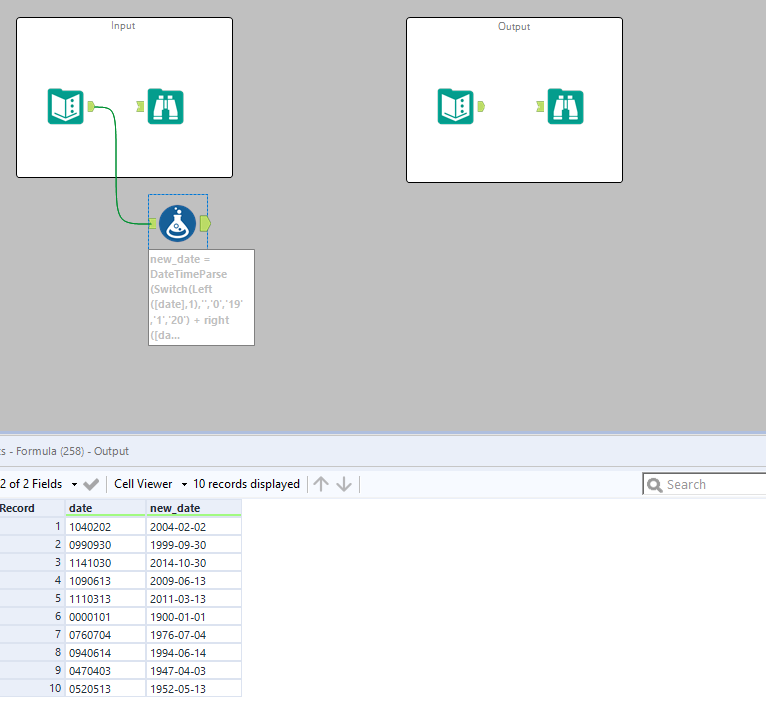Screen dimensions: 766x728
Task: Select new_date cell 1976-07-04
Action: click(x=194, y=635)
